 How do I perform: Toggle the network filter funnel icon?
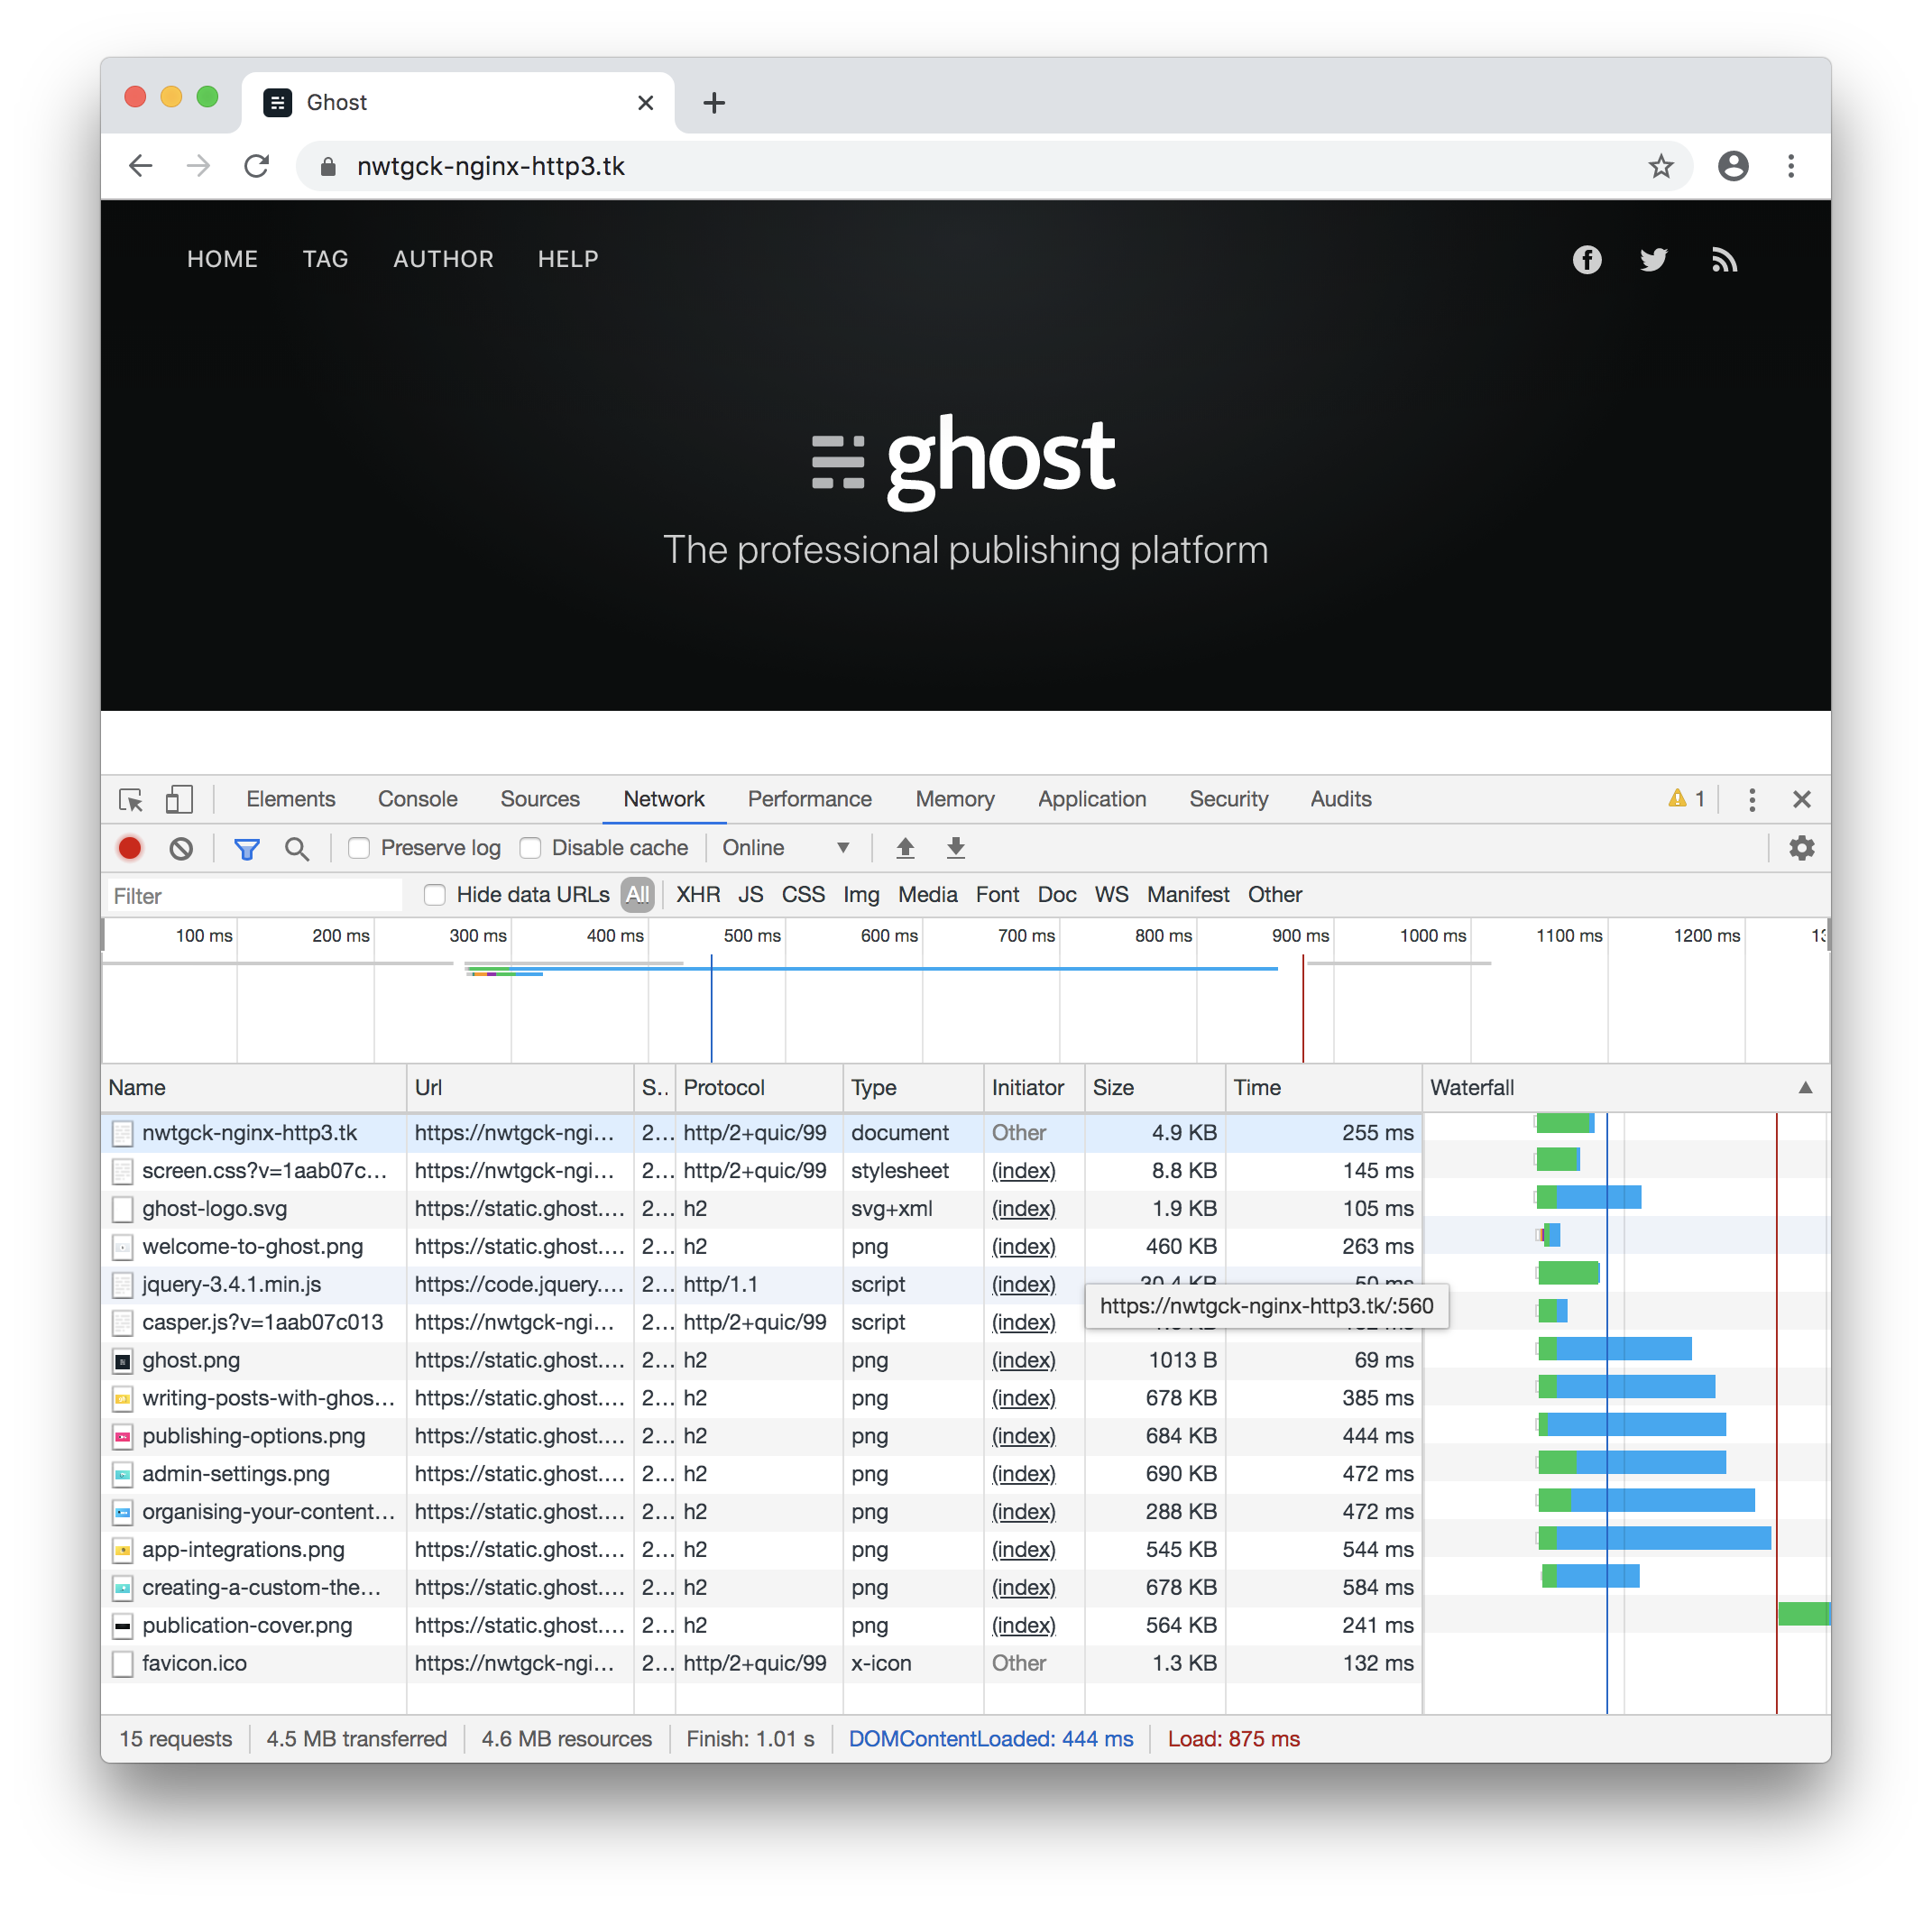pyautogui.click(x=246, y=848)
